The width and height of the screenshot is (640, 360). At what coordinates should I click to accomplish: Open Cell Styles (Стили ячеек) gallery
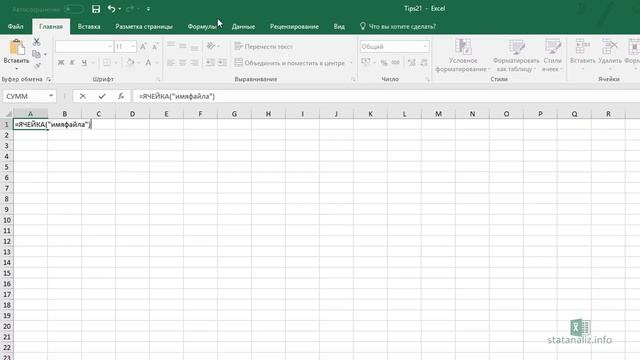(552, 56)
